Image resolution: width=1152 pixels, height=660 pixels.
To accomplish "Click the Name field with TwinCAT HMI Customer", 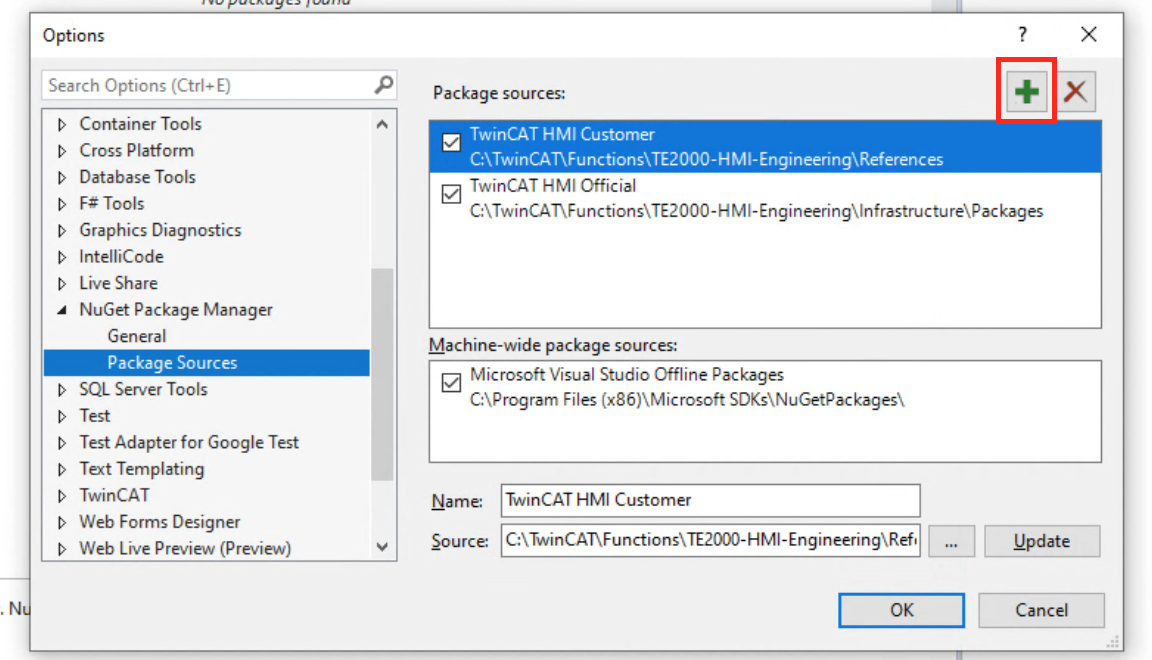I will point(710,501).
